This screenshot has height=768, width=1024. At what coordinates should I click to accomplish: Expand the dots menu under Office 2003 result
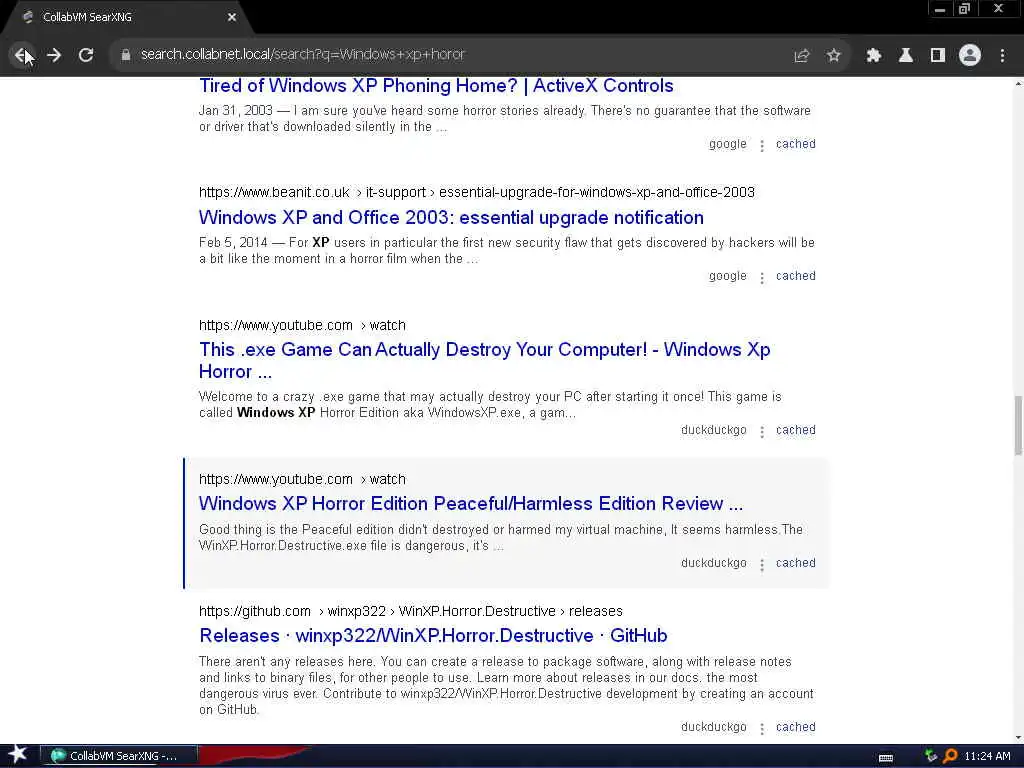[761, 278]
